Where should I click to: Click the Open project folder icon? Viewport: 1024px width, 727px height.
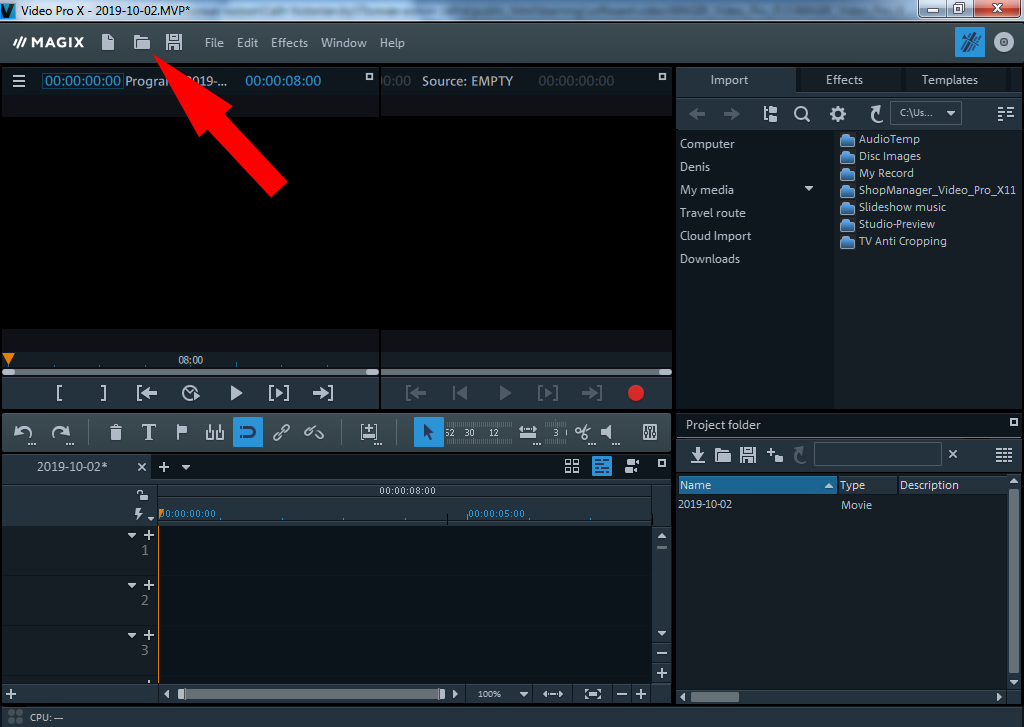click(x=141, y=43)
